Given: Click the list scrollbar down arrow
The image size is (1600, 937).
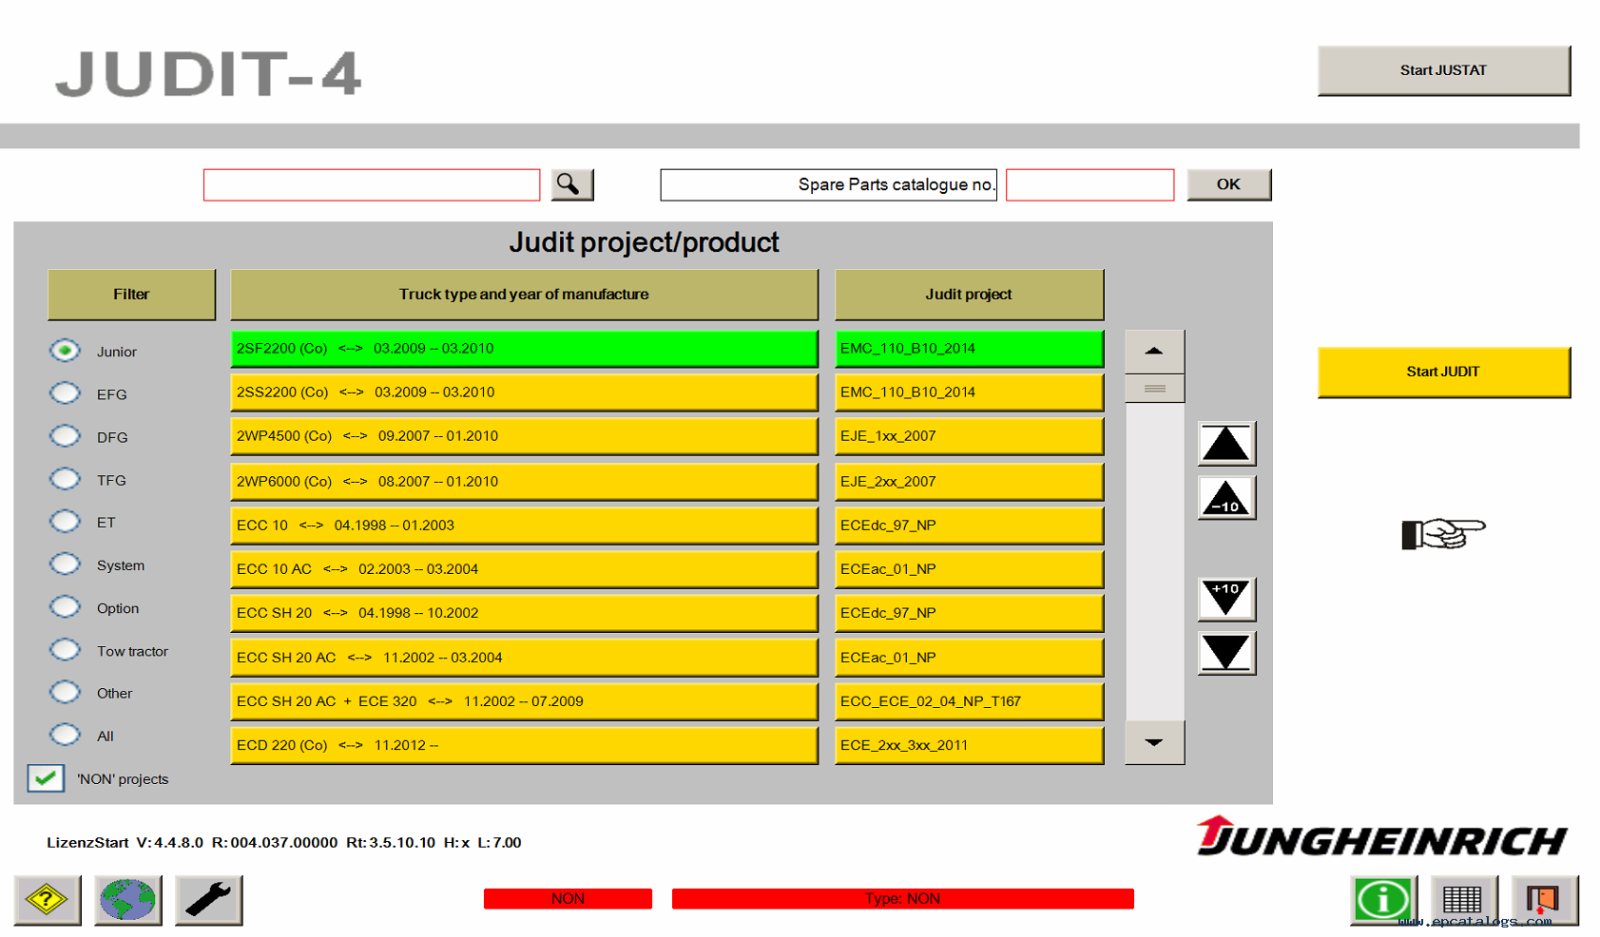Looking at the screenshot, I should [x=1154, y=743].
